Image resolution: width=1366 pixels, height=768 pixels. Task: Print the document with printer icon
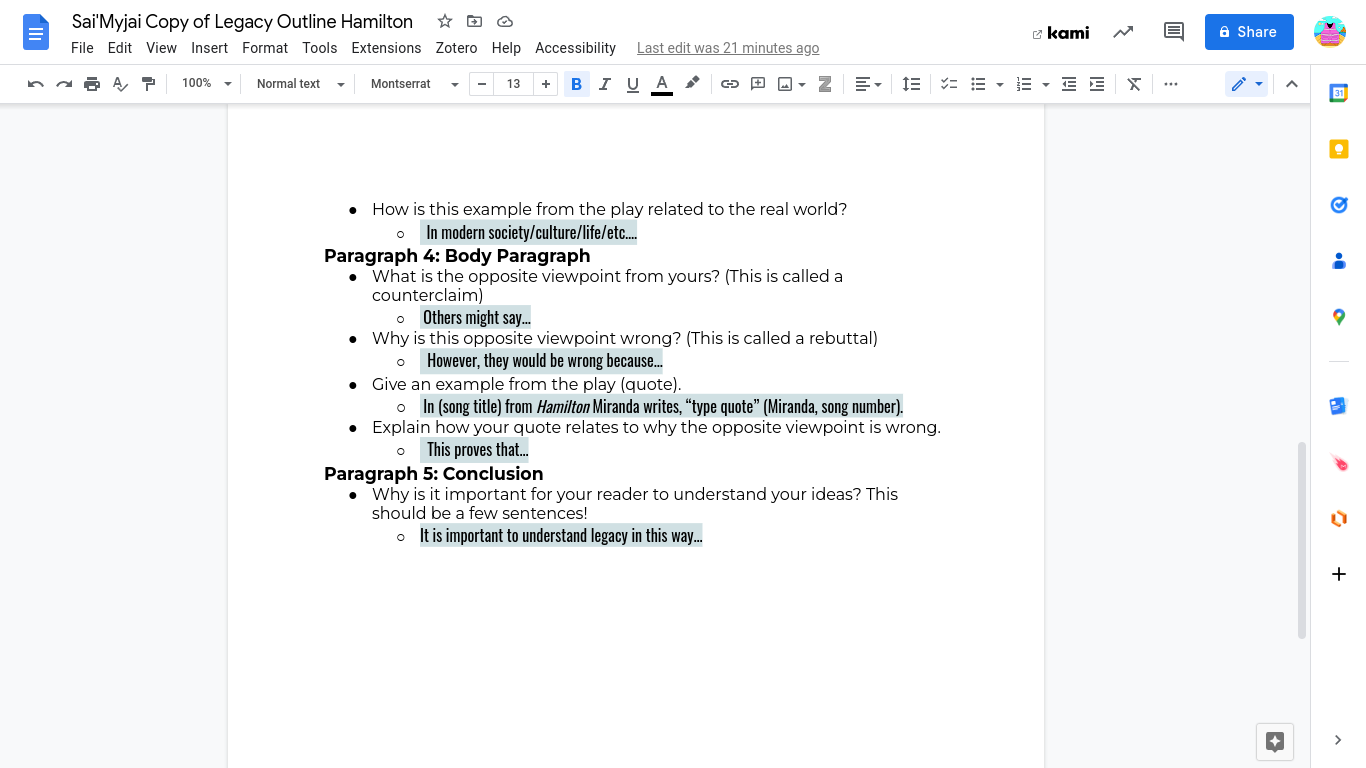coord(92,84)
